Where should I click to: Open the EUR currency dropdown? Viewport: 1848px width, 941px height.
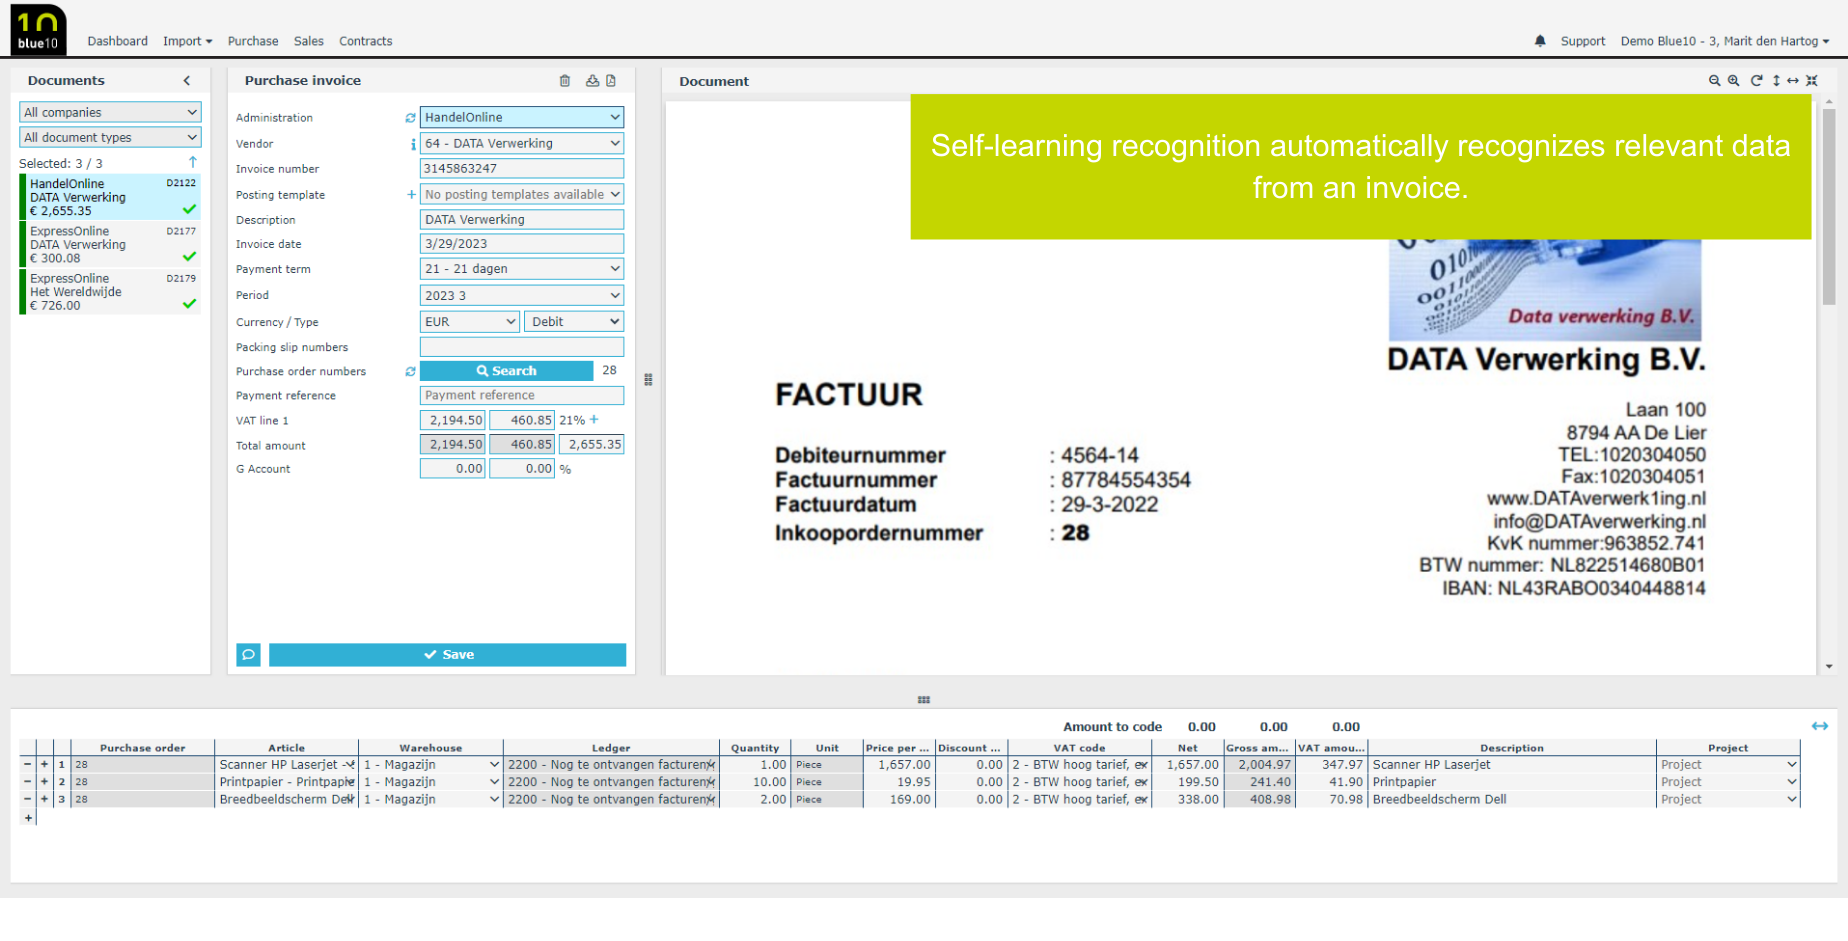[470, 321]
